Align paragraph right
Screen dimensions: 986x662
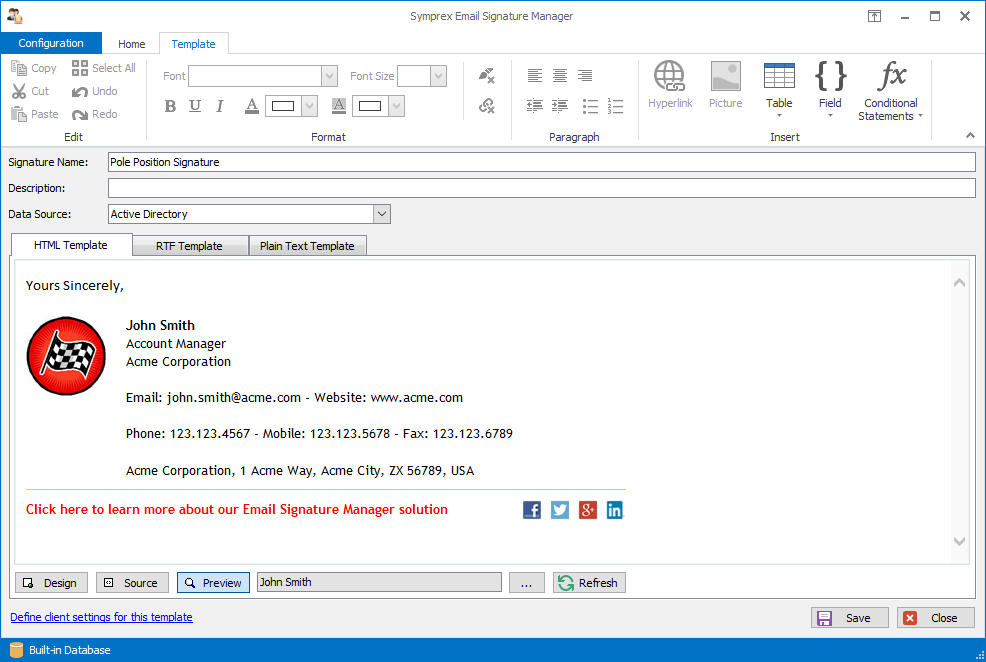585,75
